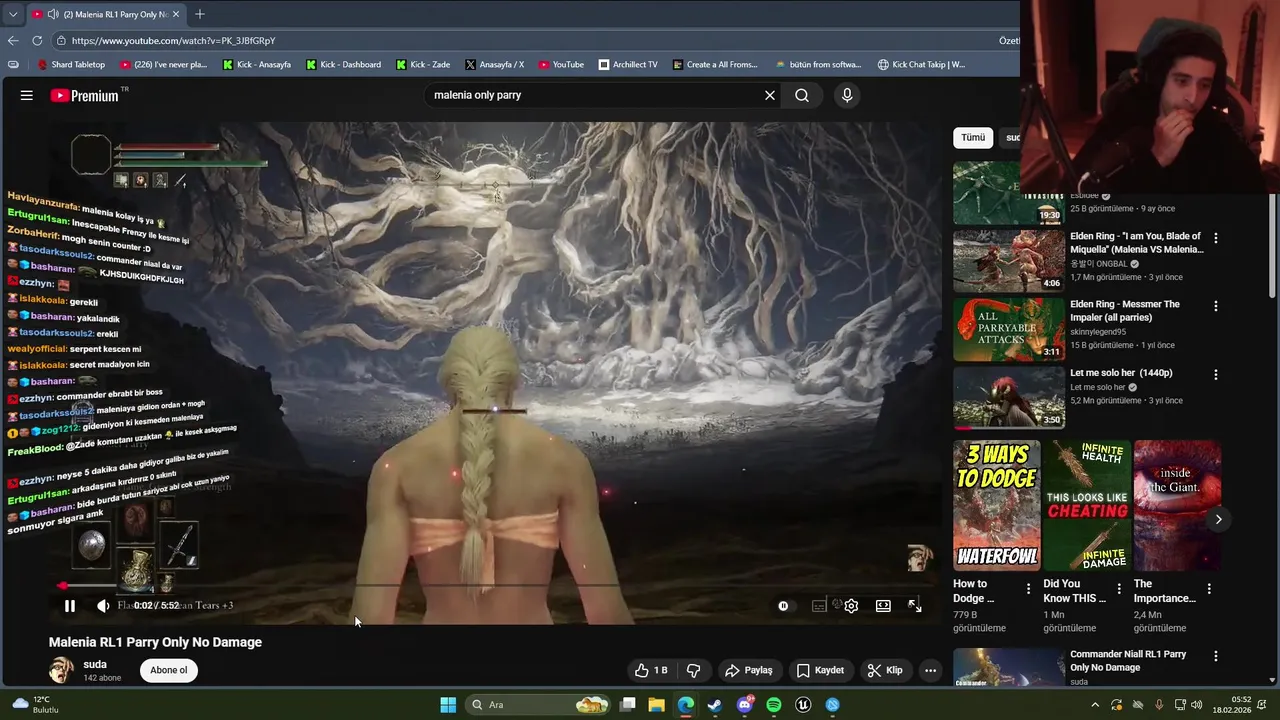The height and width of the screenshot is (720, 1280).
Task: Open the suda channel name link
Action: [x=95, y=664]
